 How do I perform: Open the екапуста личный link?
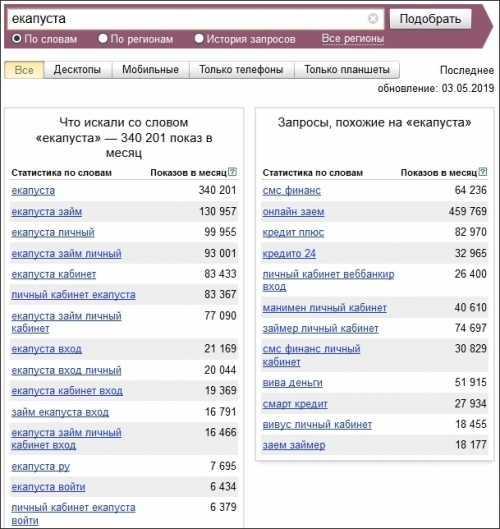point(53,232)
